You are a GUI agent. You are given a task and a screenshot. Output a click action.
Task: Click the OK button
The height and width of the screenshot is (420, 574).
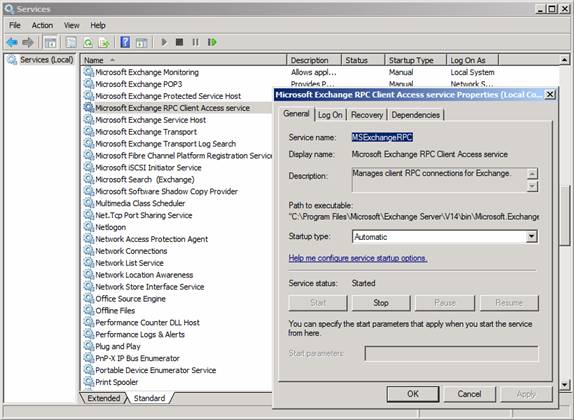click(413, 394)
